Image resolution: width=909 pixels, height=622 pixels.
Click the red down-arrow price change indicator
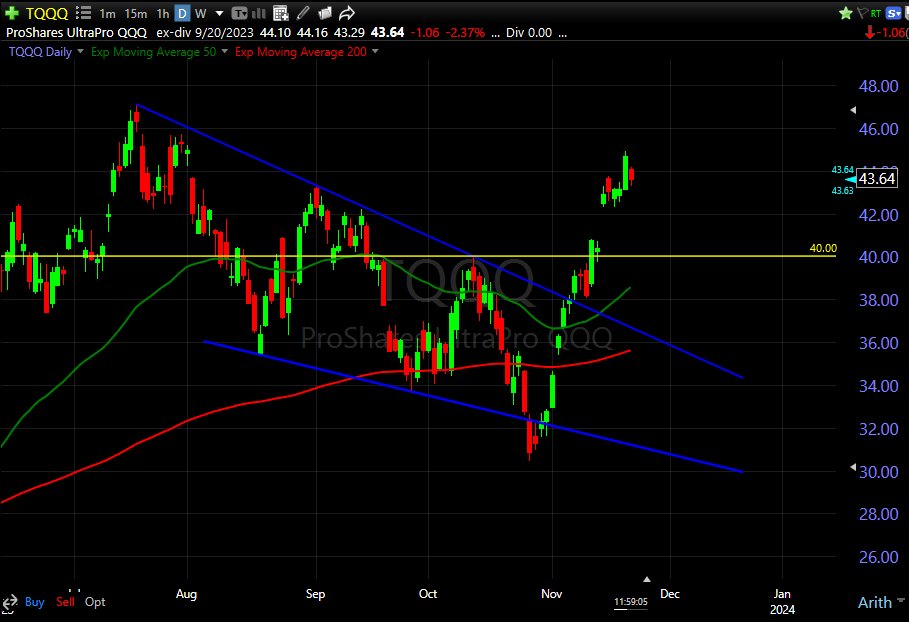click(x=870, y=32)
